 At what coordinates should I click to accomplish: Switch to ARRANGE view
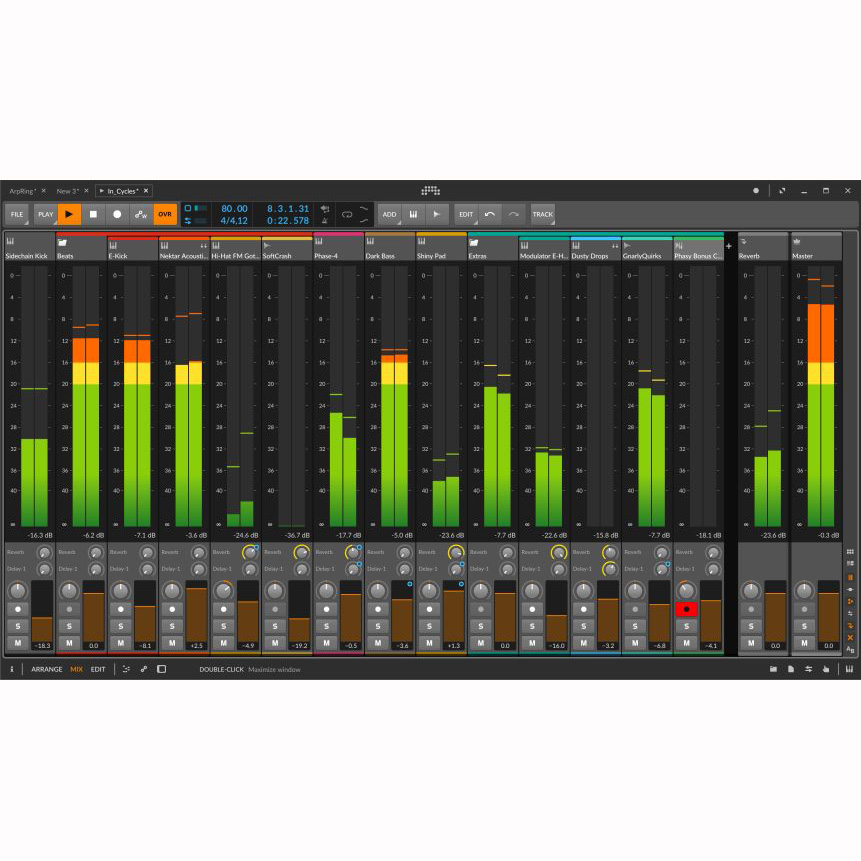pos(47,669)
